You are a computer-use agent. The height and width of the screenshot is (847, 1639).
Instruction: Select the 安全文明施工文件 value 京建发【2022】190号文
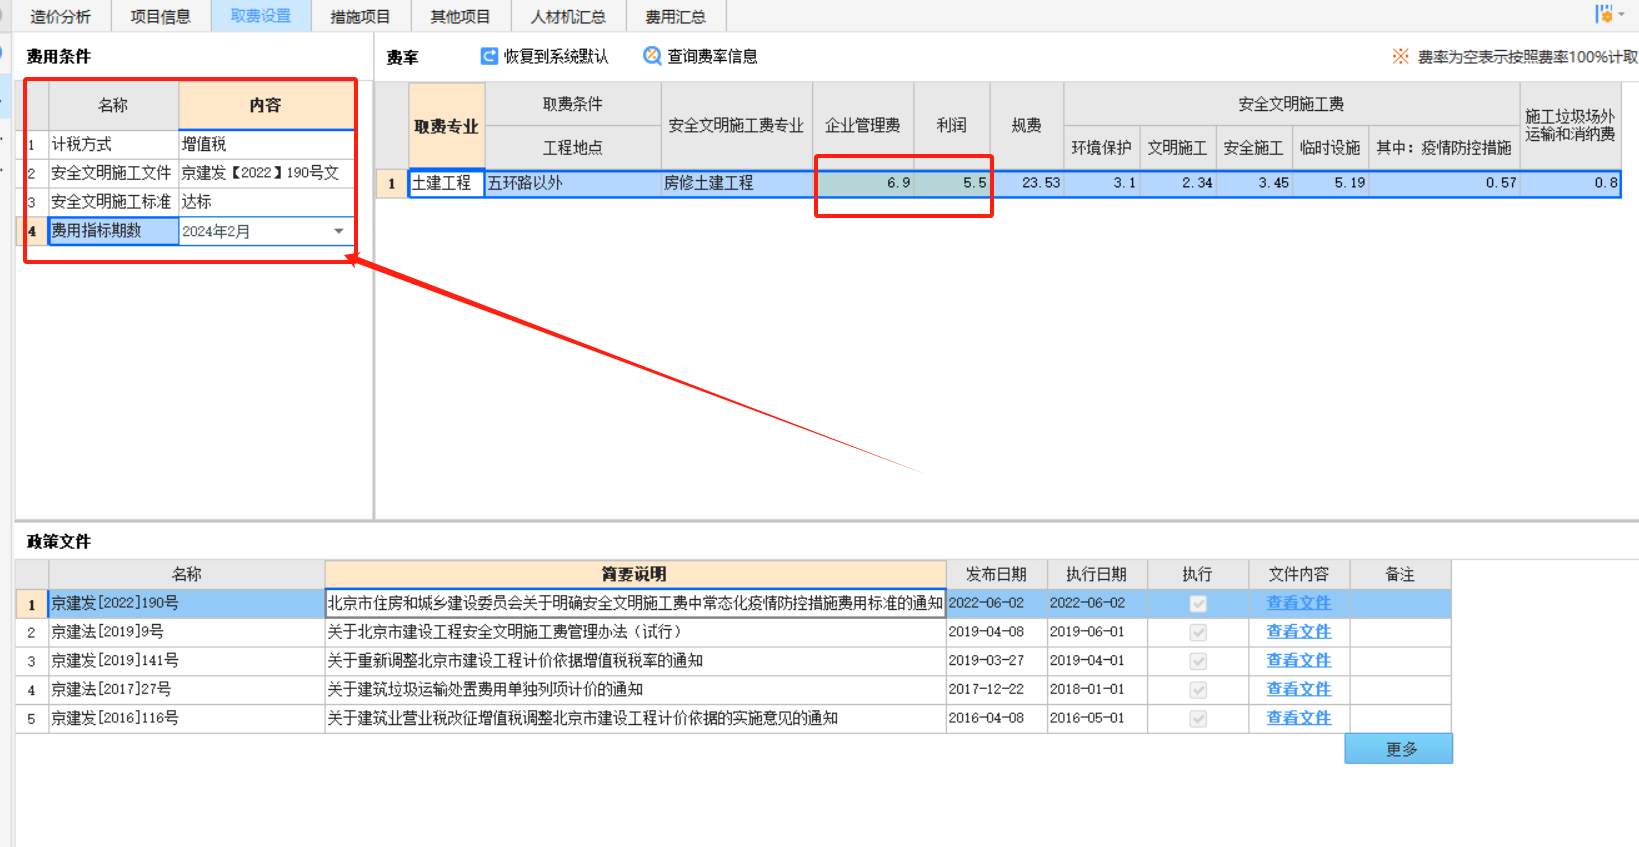coord(266,173)
